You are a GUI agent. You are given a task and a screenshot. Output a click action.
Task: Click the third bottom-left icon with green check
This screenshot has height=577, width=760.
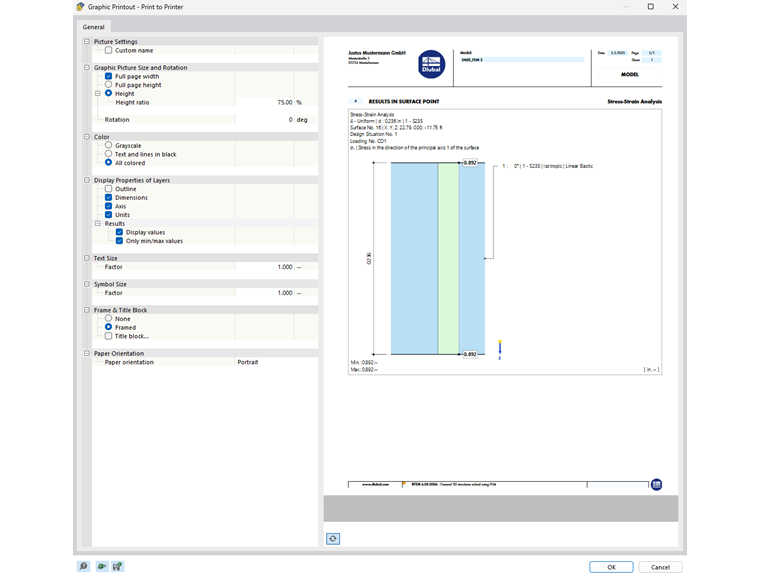(x=118, y=566)
